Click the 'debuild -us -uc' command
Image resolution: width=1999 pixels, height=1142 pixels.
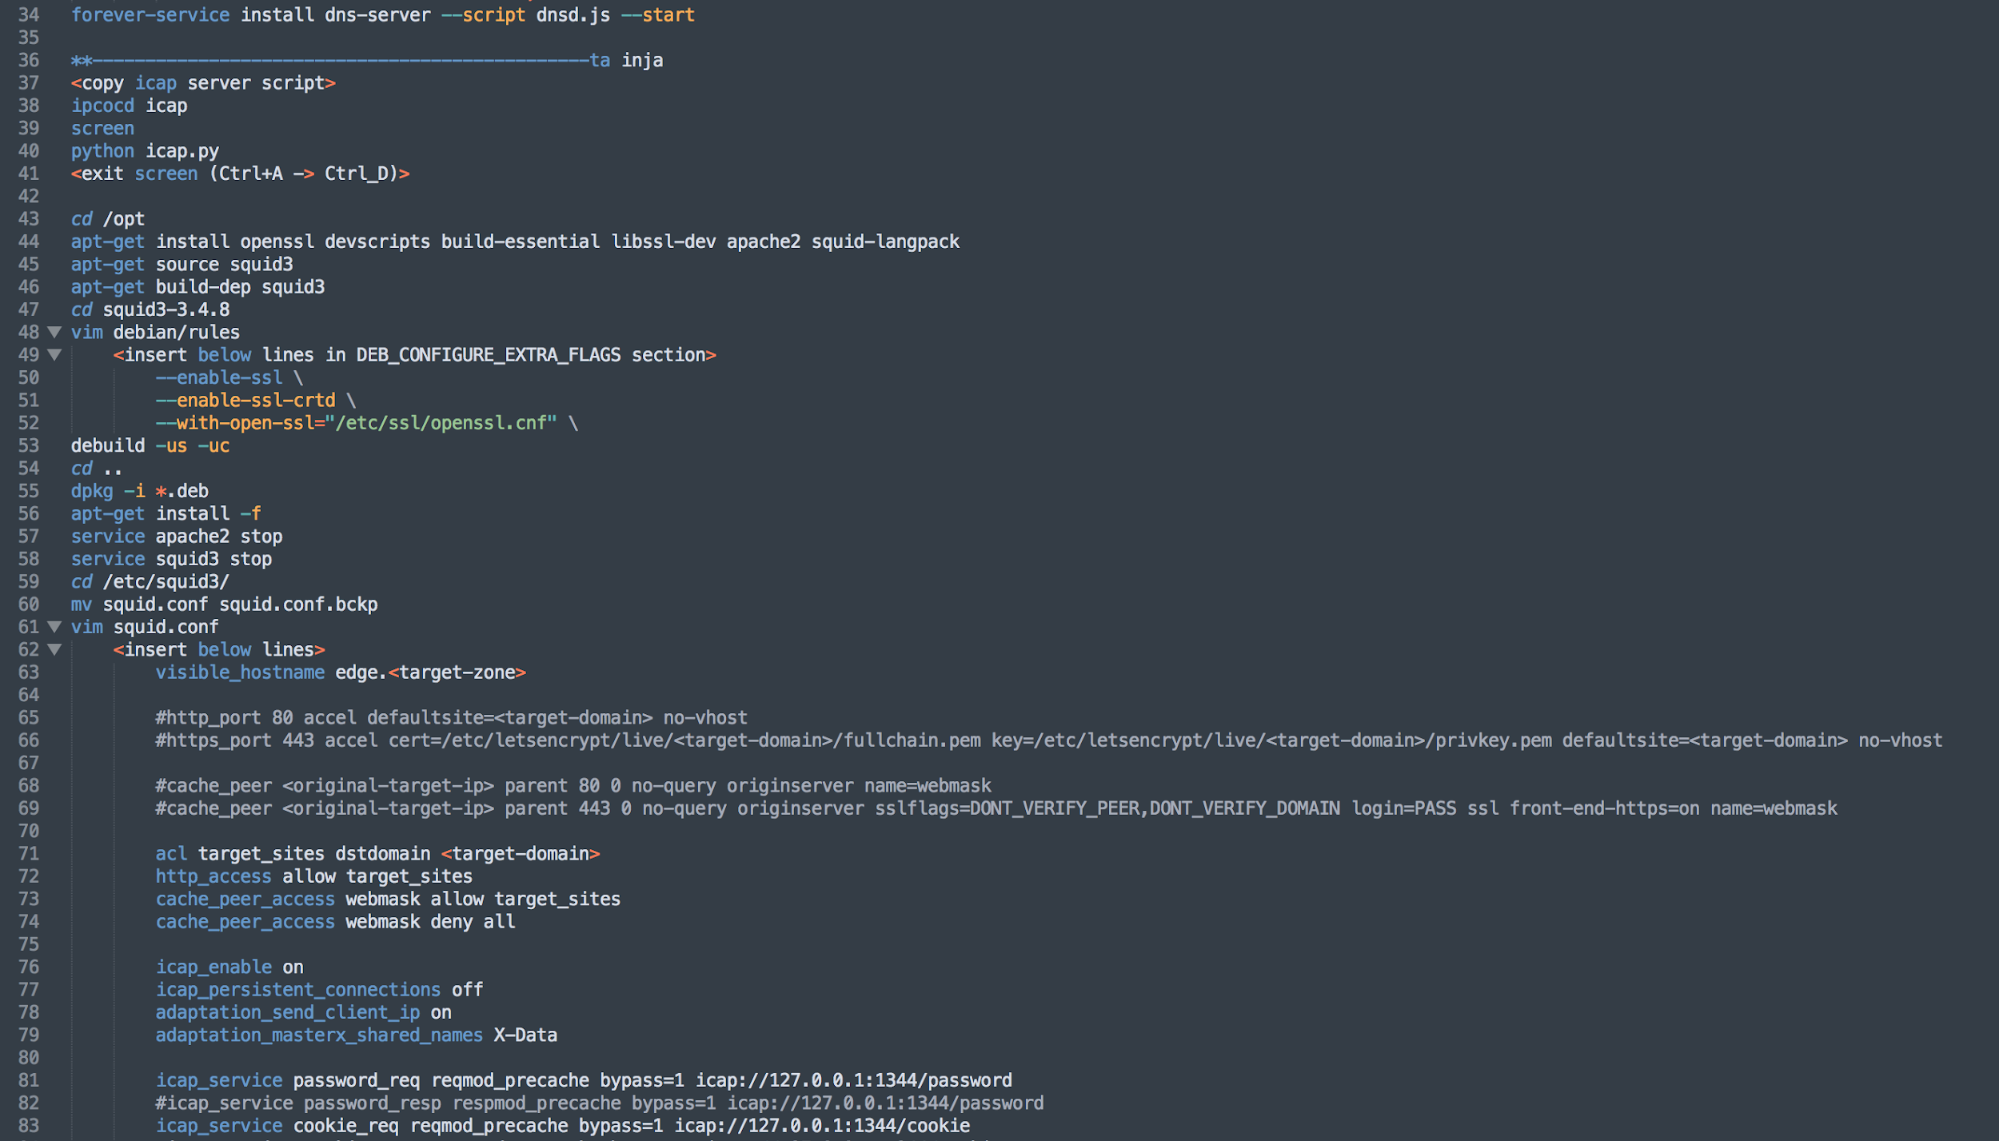point(150,446)
